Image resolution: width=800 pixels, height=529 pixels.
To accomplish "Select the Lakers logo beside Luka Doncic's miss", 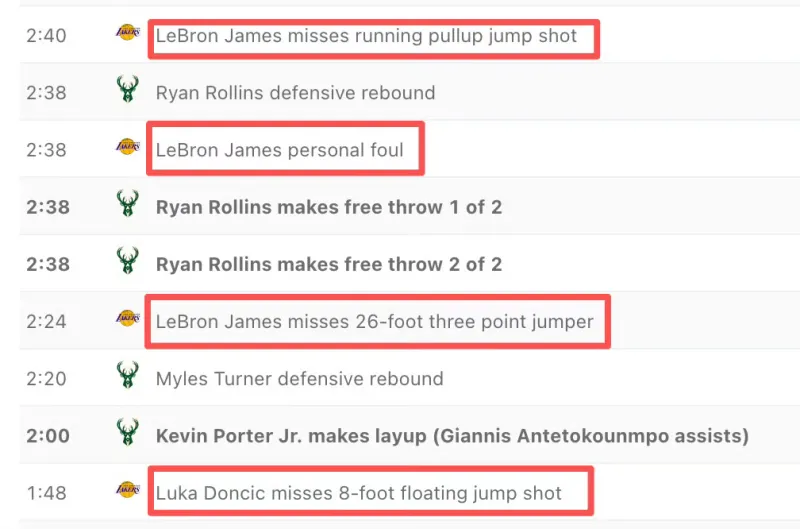I will click(x=126, y=492).
